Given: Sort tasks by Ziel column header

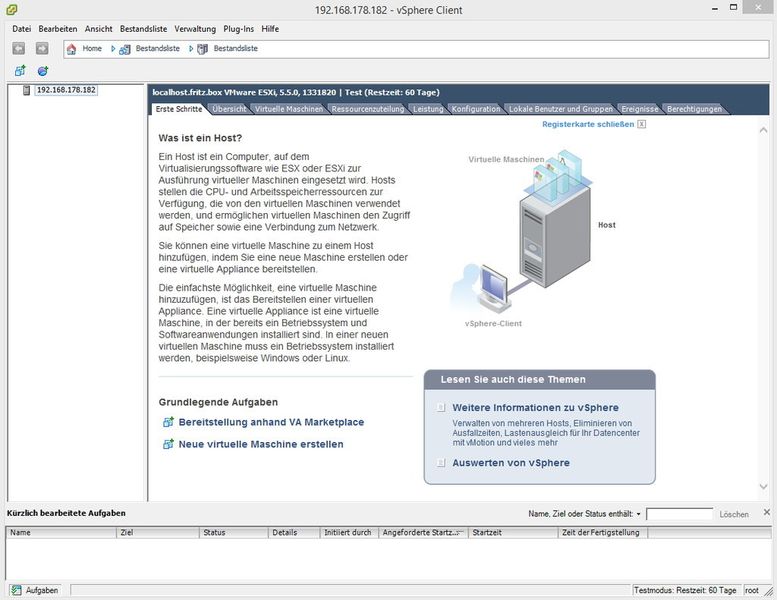Looking at the screenshot, I should tap(158, 533).
